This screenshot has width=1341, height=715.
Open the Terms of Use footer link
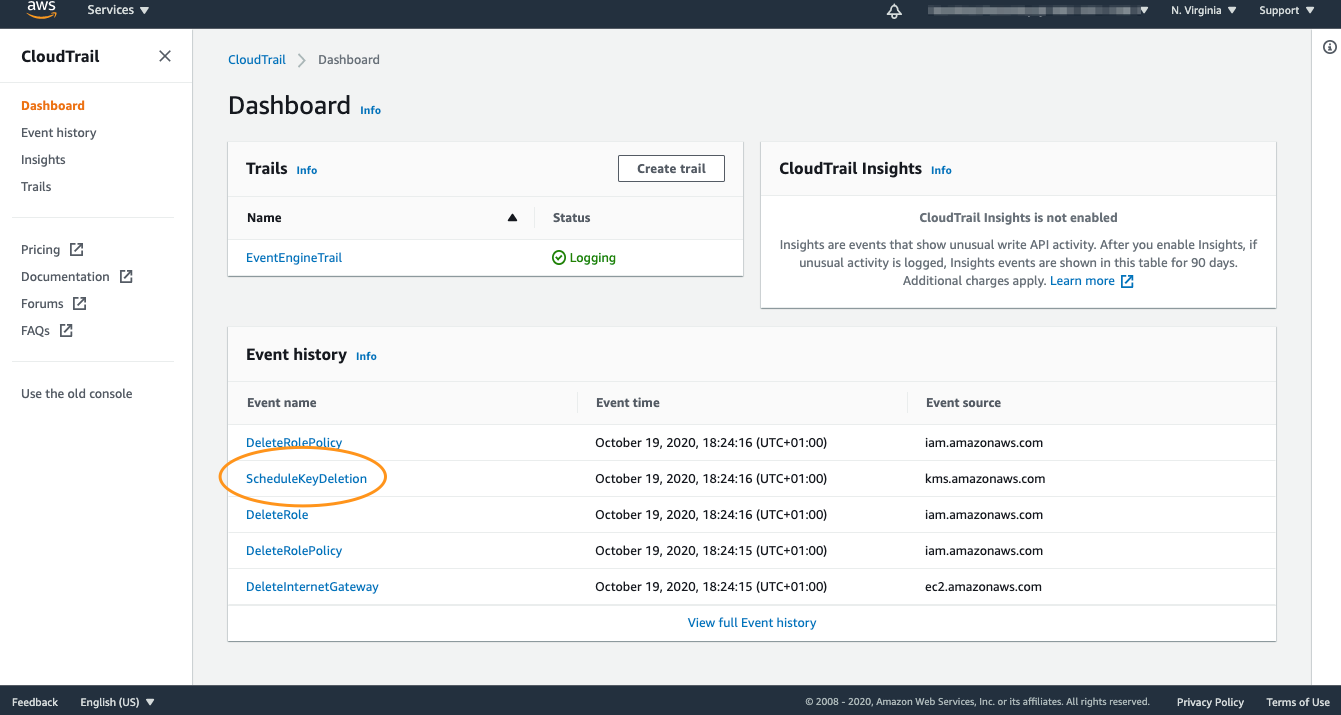click(x=1298, y=702)
